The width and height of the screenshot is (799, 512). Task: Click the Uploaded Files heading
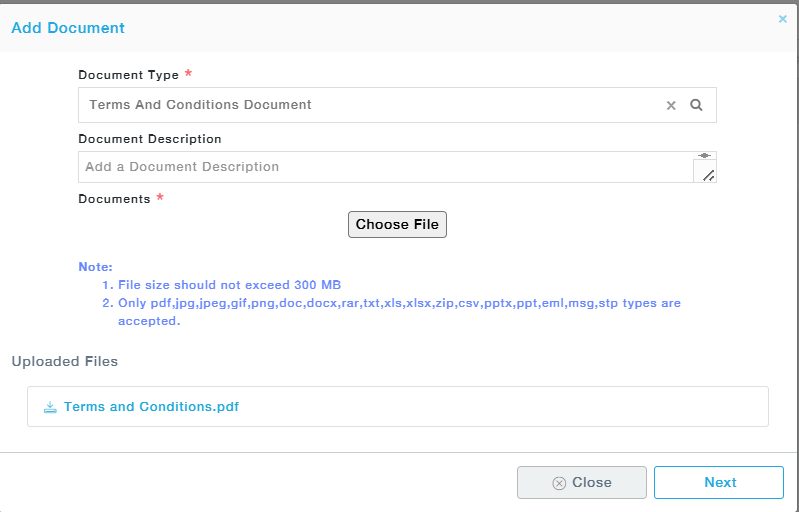[x=65, y=361]
